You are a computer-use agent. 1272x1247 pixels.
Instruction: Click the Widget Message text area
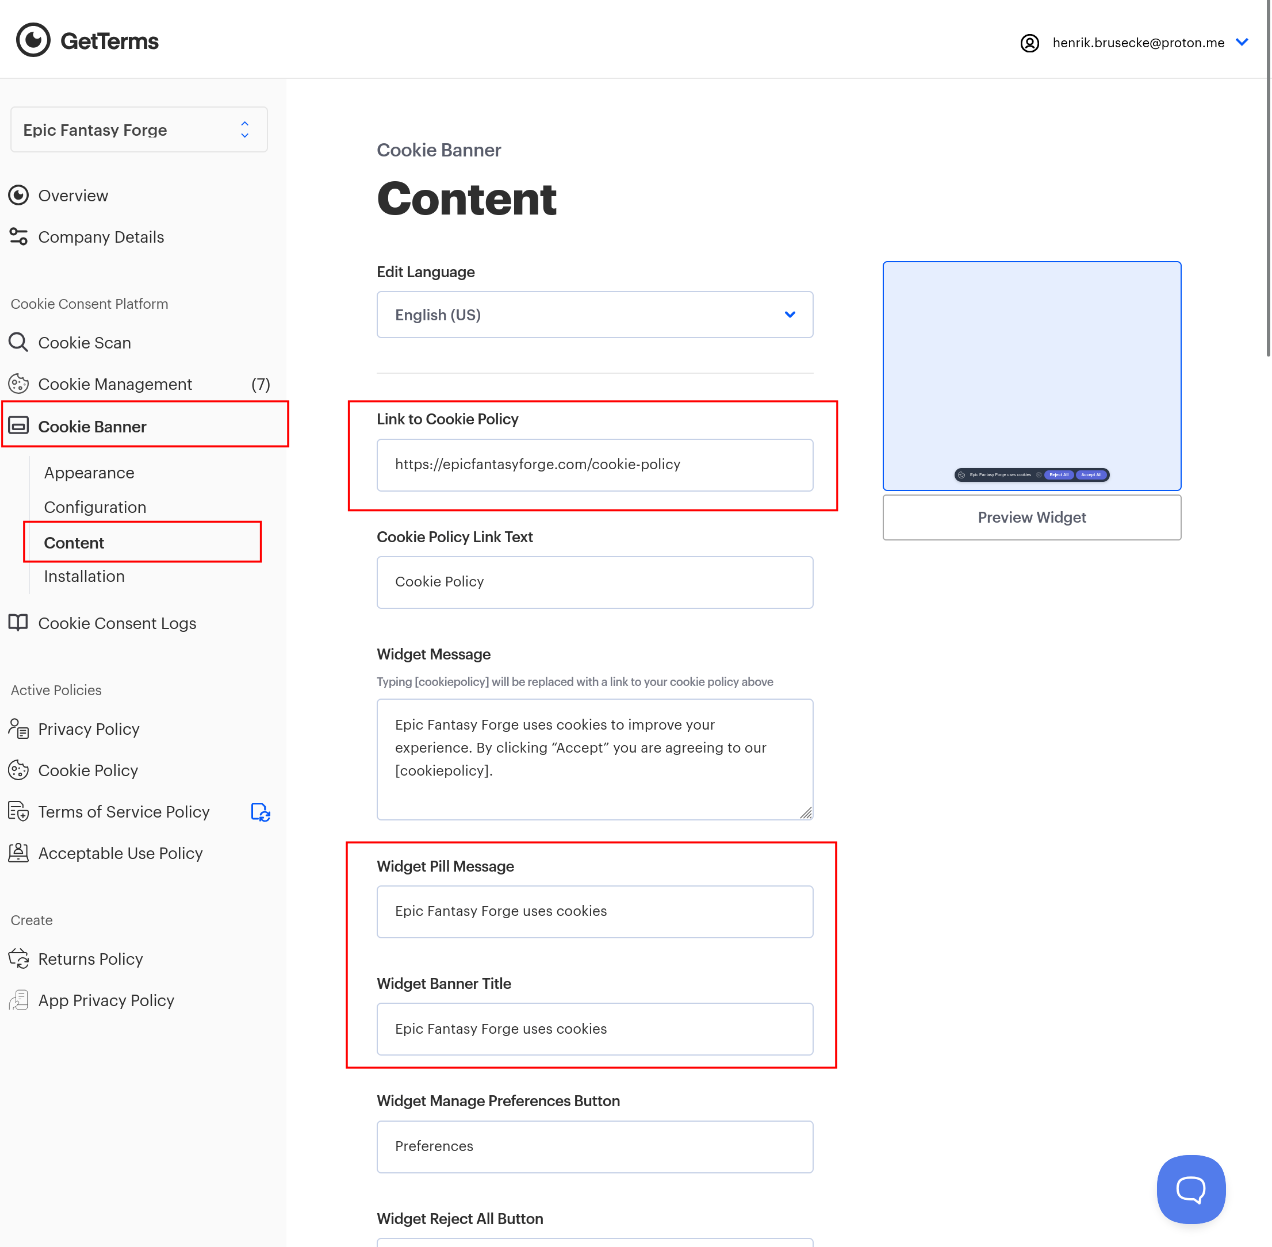point(595,759)
